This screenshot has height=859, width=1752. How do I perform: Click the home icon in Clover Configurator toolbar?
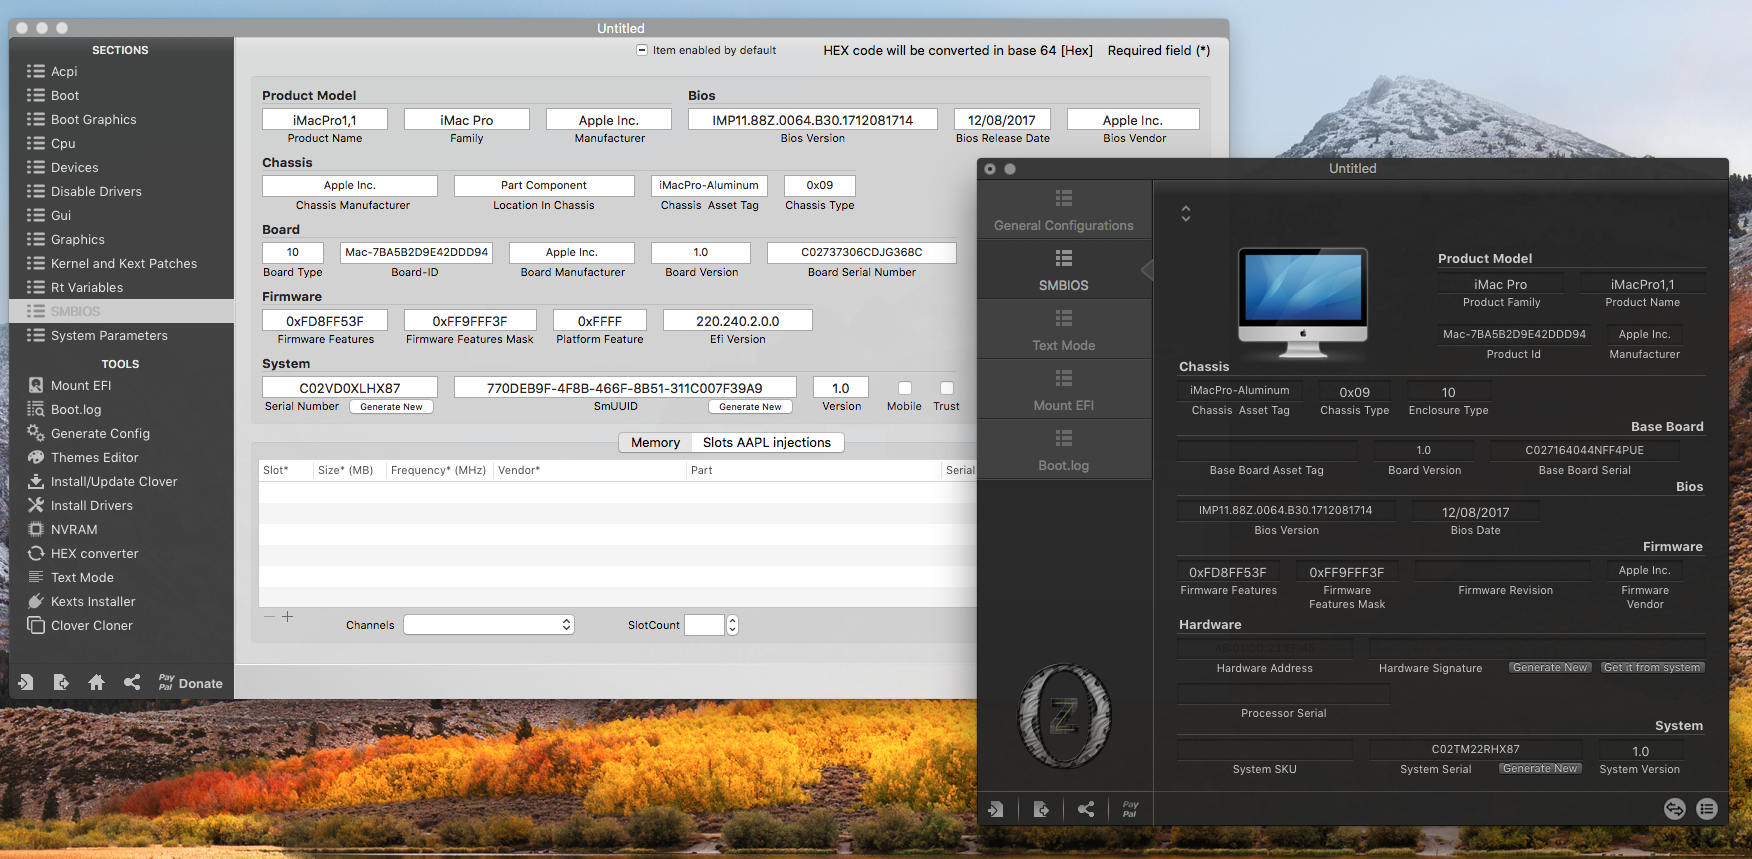(x=96, y=682)
